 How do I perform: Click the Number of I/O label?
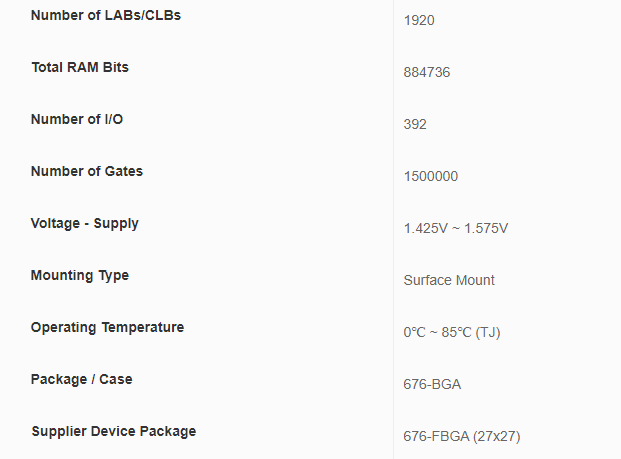coord(77,120)
